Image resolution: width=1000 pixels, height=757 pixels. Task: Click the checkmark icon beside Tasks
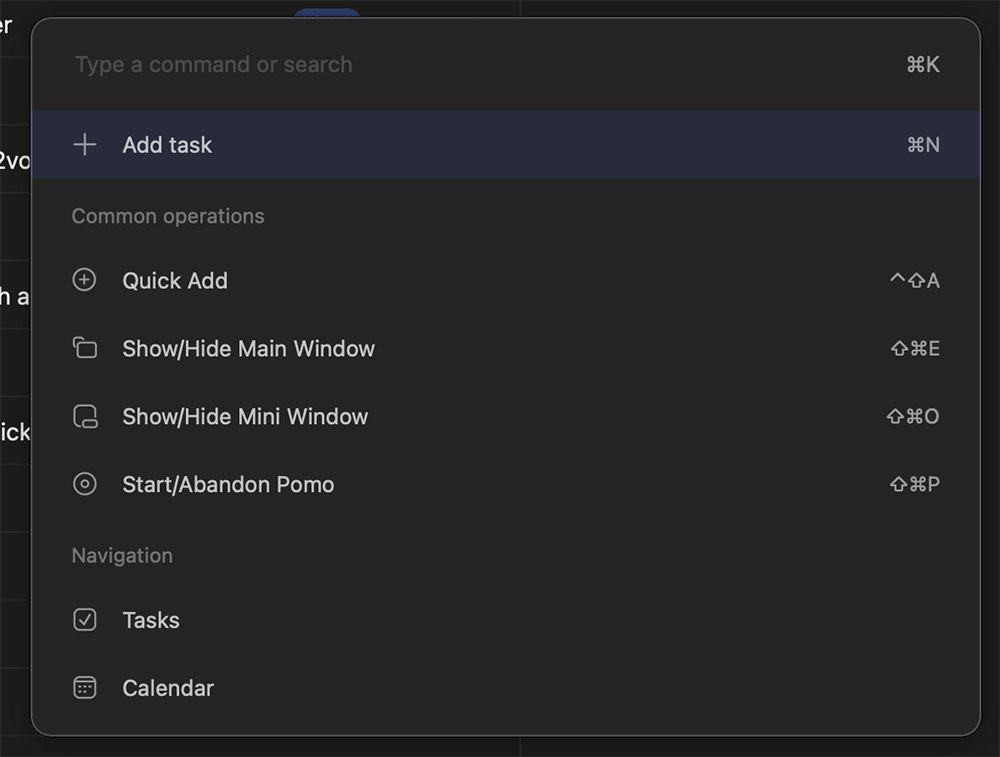pyautogui.click(x=85, y=620)
